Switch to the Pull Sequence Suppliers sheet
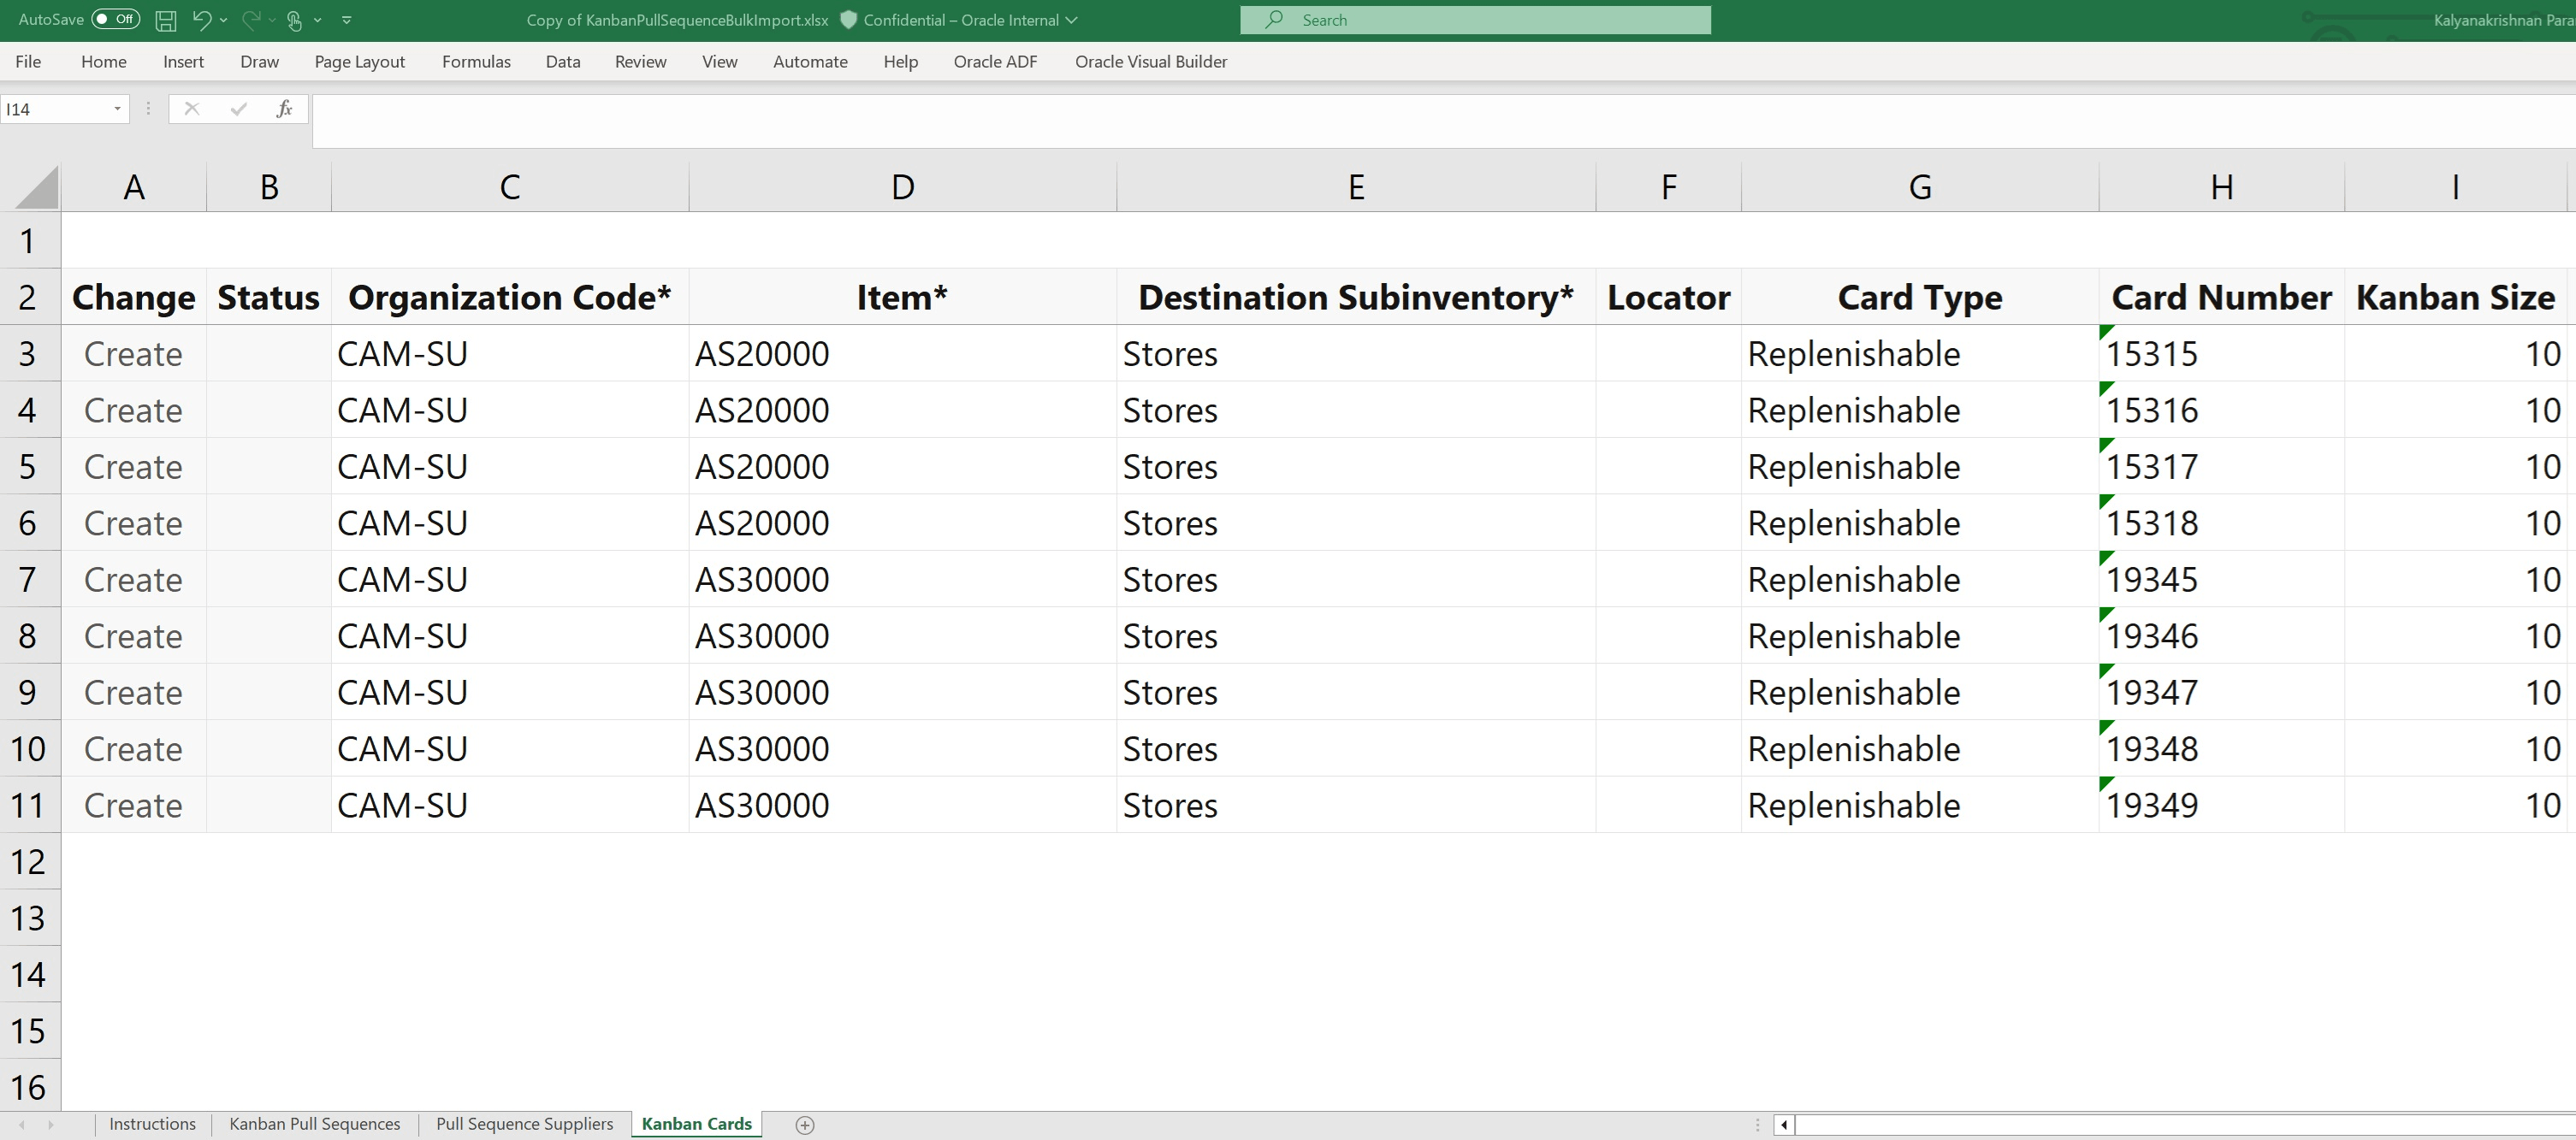Screen dimensions: 2576x1140 [x=524, y=1123]
